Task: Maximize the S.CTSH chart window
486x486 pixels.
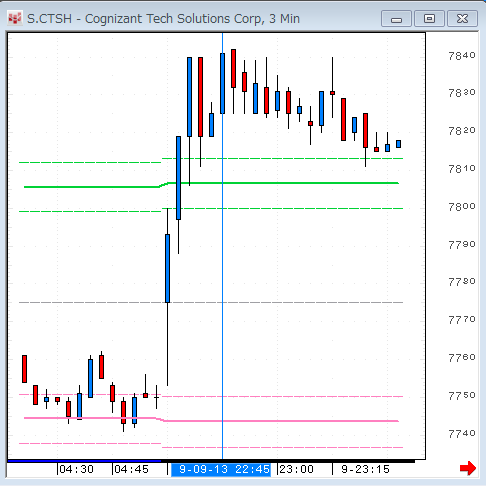Action: [x=429, y=19]
